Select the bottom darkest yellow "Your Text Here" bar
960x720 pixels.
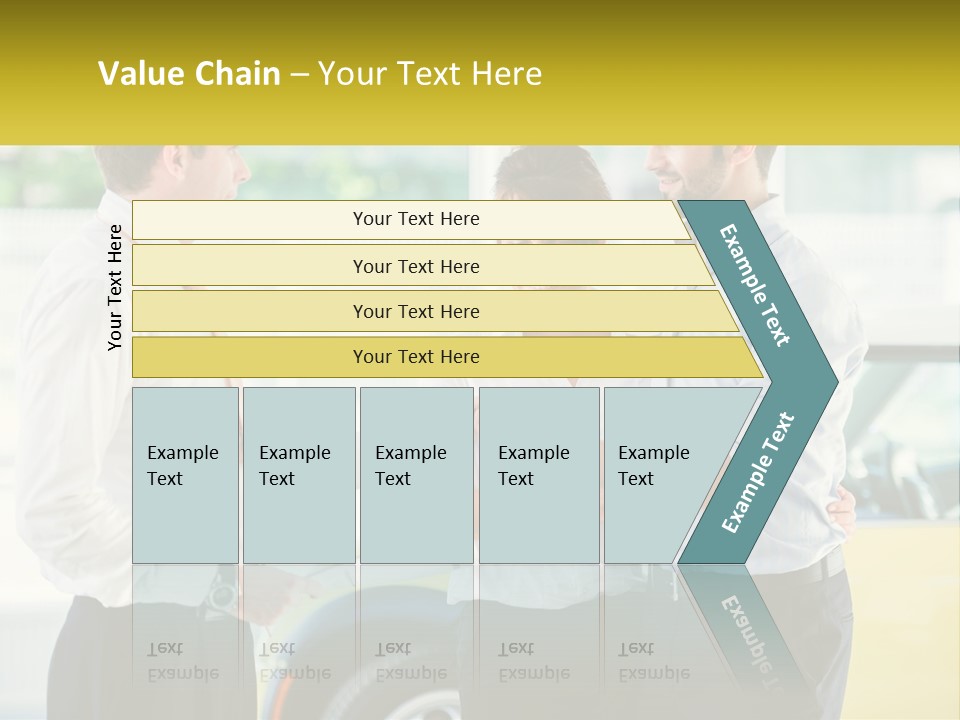tap(415, 357)
